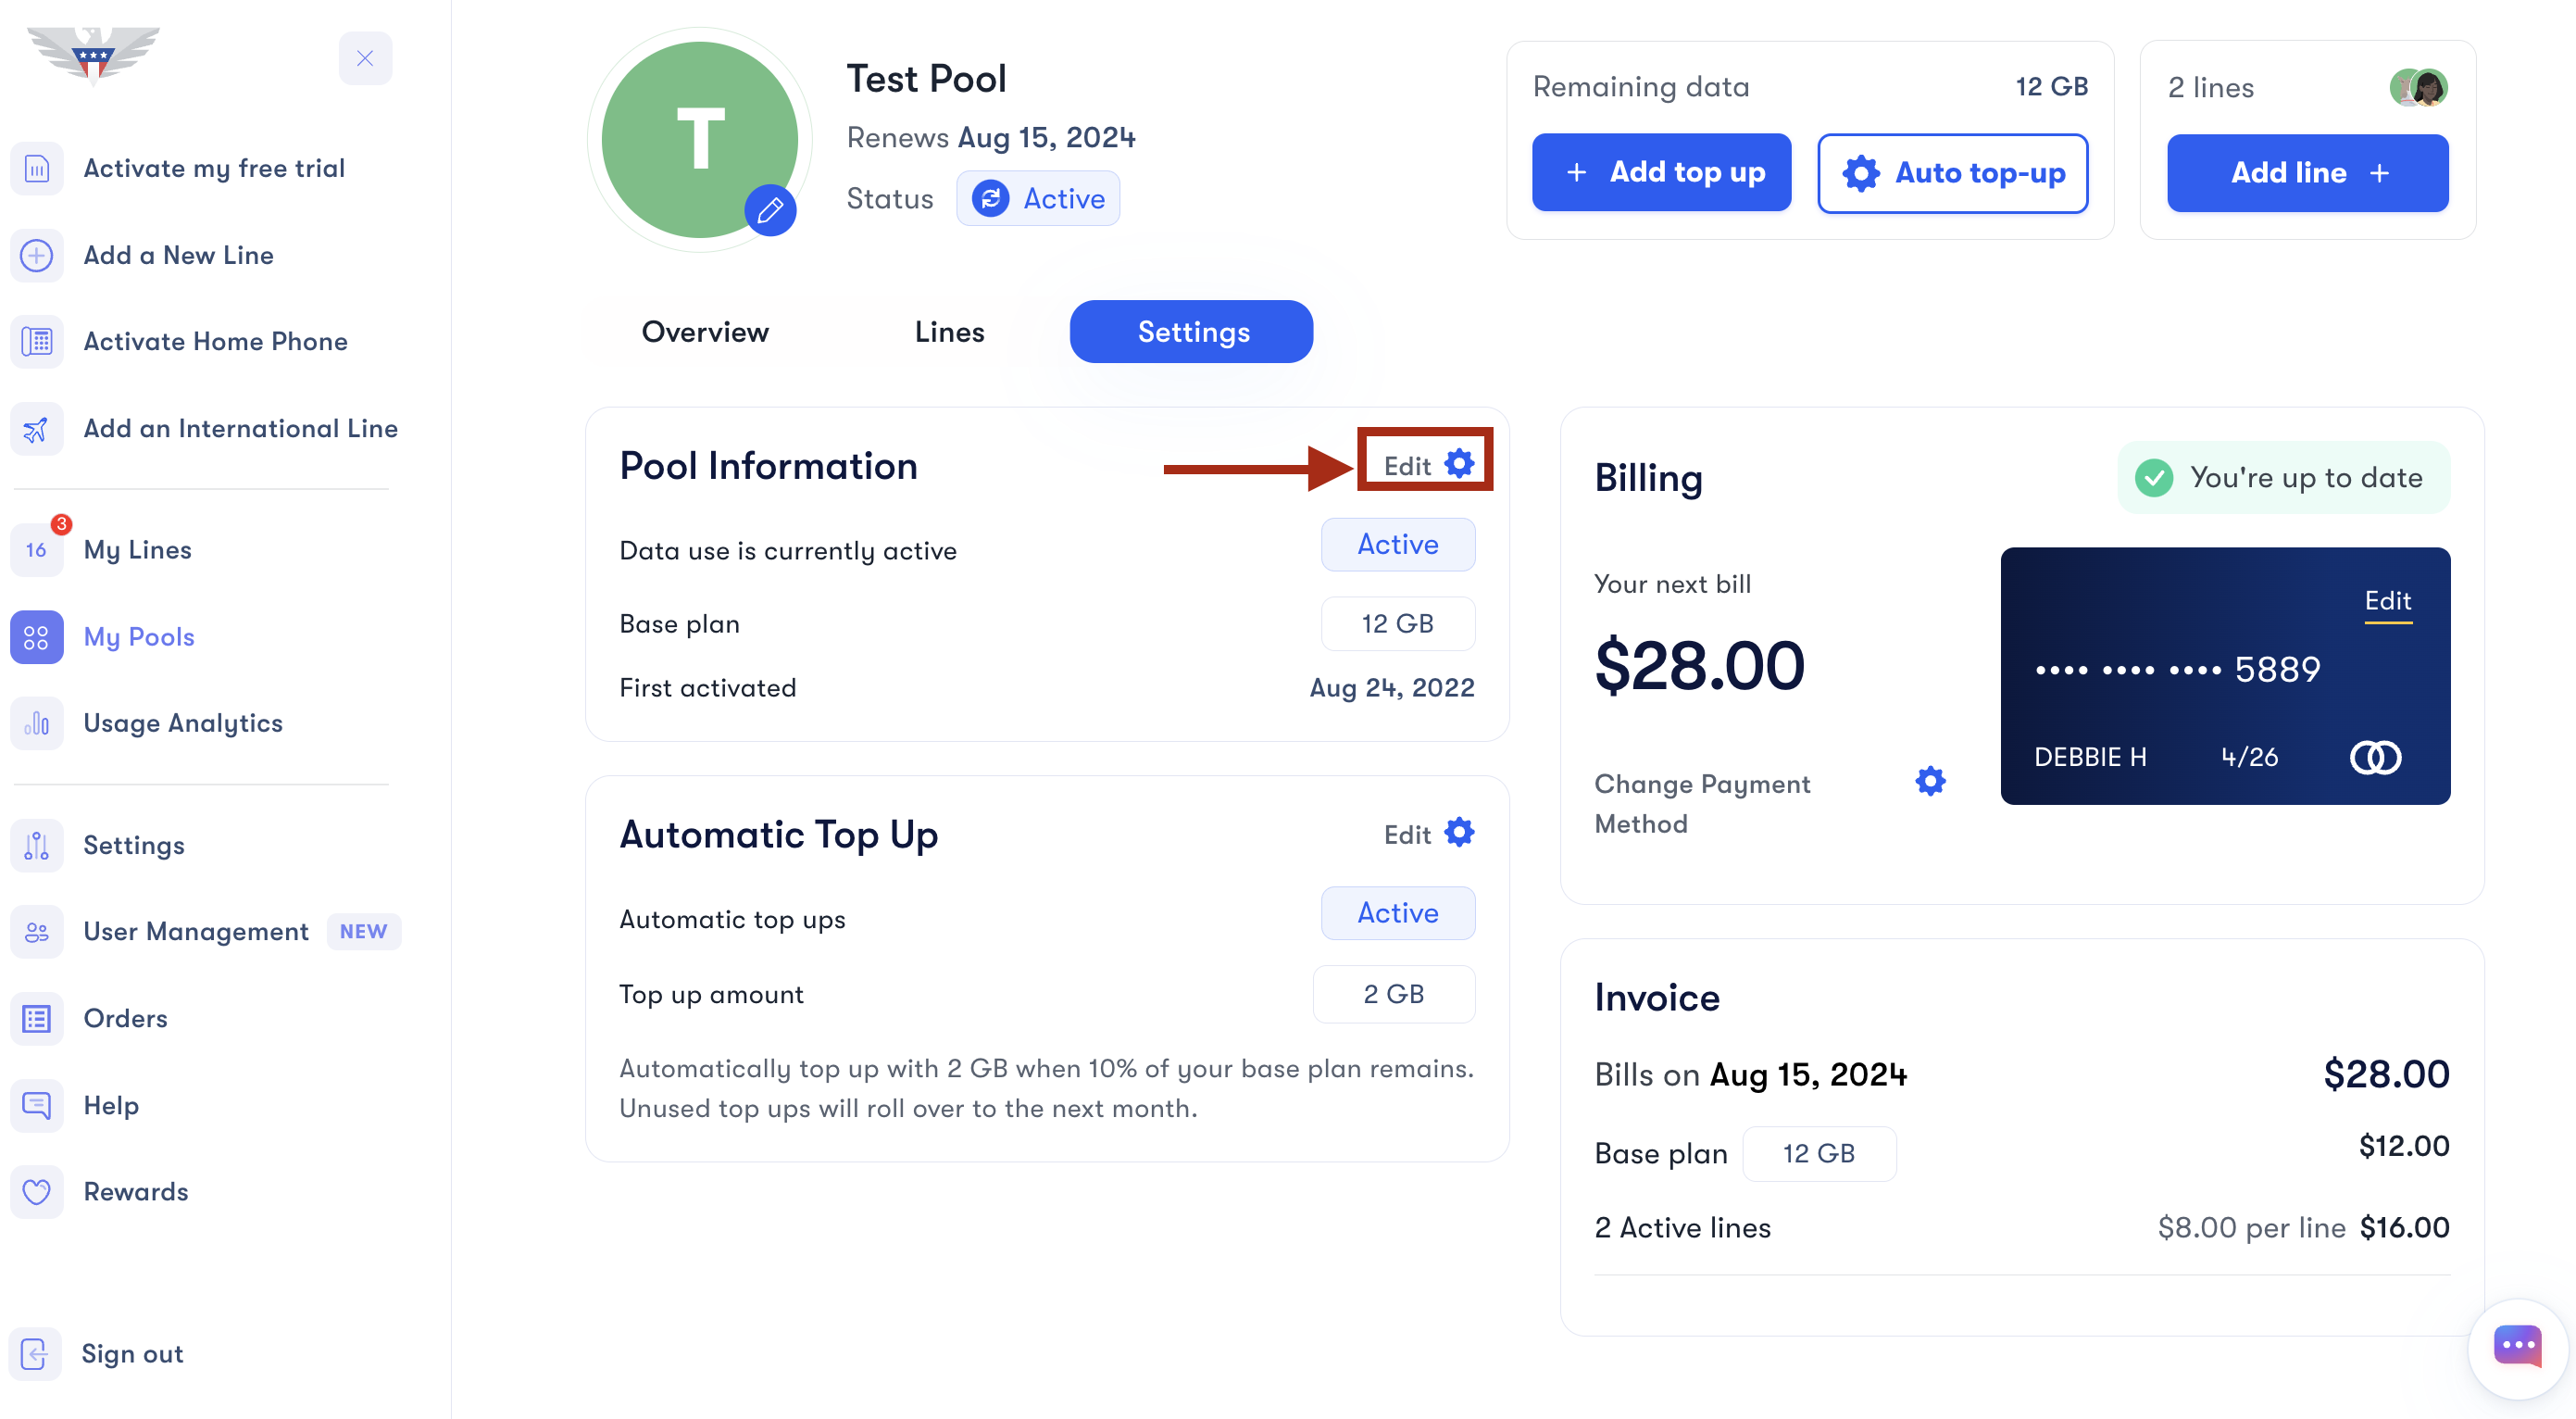Viewport: 2576px width, 1419px height.
Task: Switch to the Overview tab
Action: [705, 331]
